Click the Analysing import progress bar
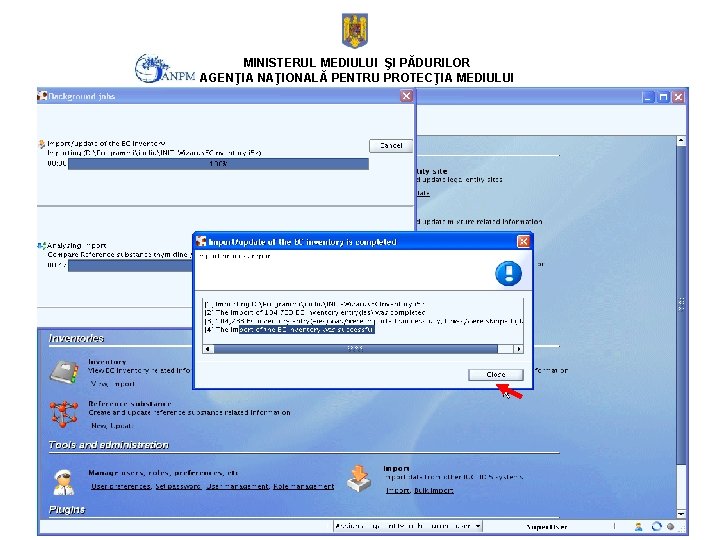 pyautogui.click(x=130, y=266)
